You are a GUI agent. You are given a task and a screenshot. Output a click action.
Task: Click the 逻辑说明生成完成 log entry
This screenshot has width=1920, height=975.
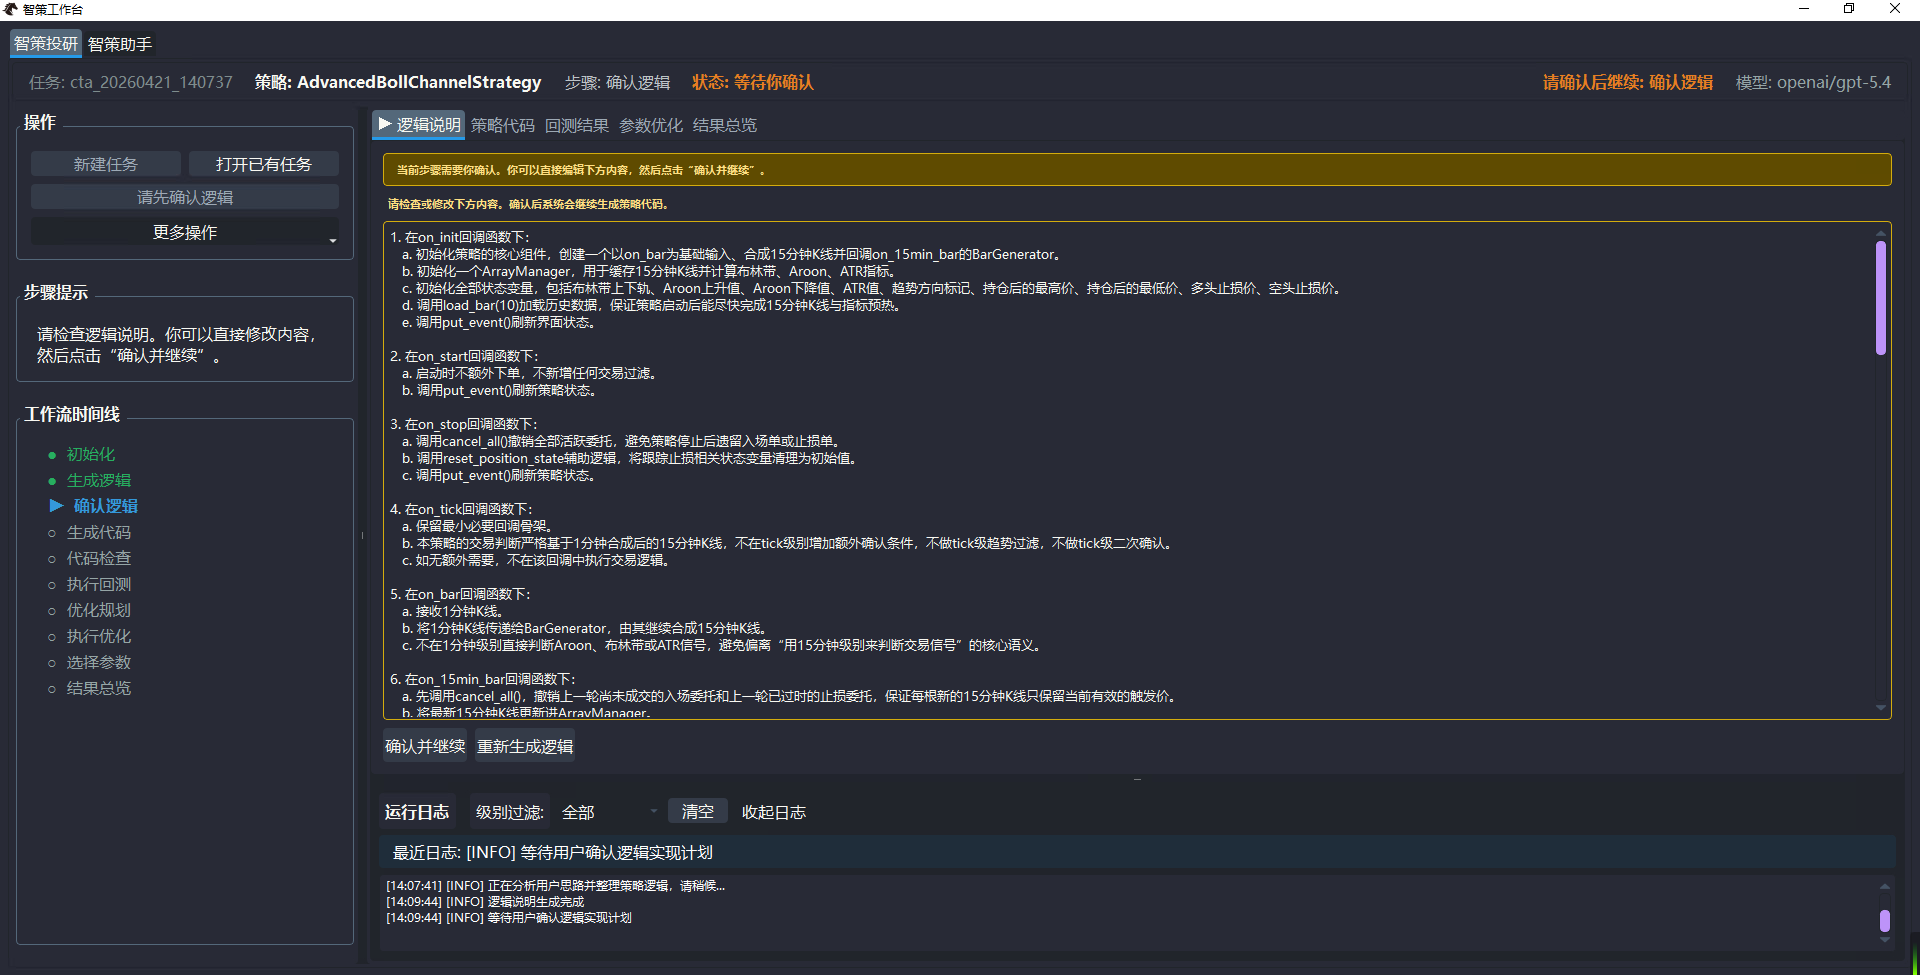click(x=485, y=902)
